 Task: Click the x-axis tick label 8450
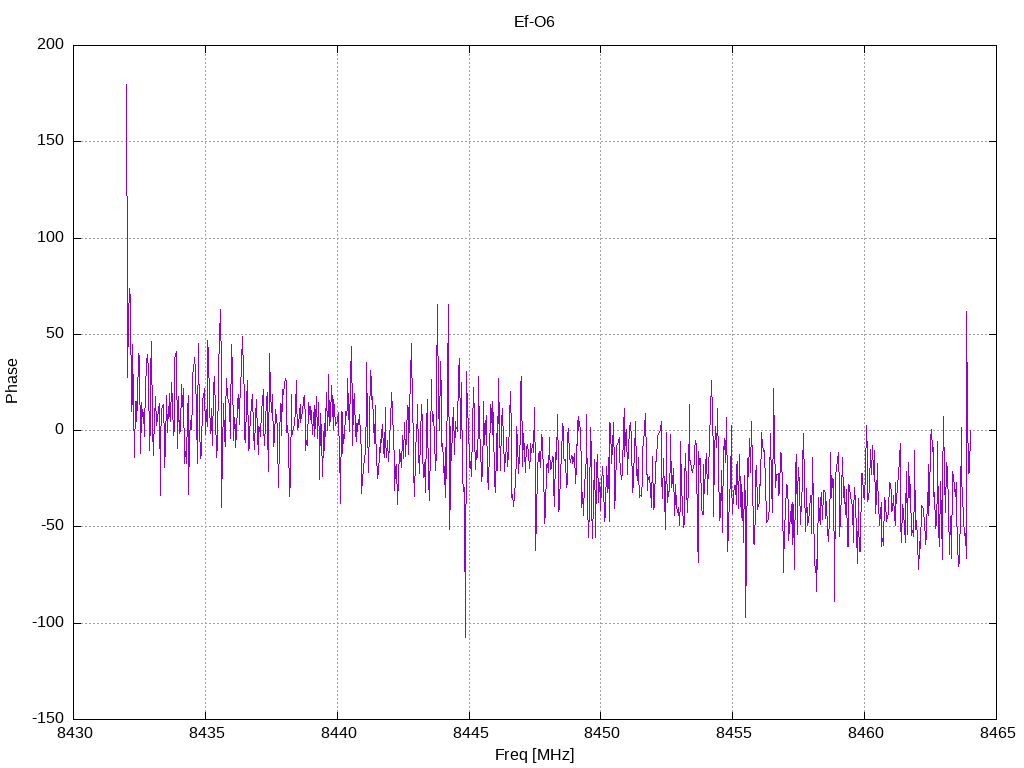601,733
